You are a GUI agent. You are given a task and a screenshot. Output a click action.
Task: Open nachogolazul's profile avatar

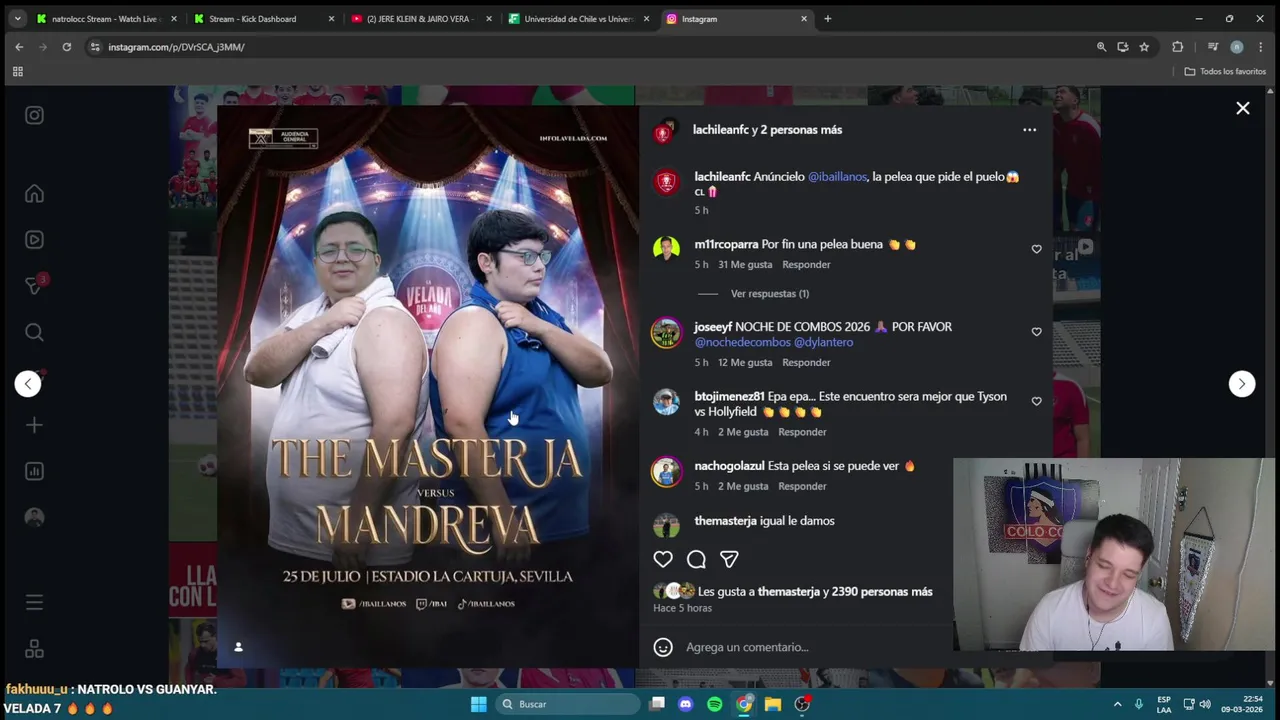[666, 472]
